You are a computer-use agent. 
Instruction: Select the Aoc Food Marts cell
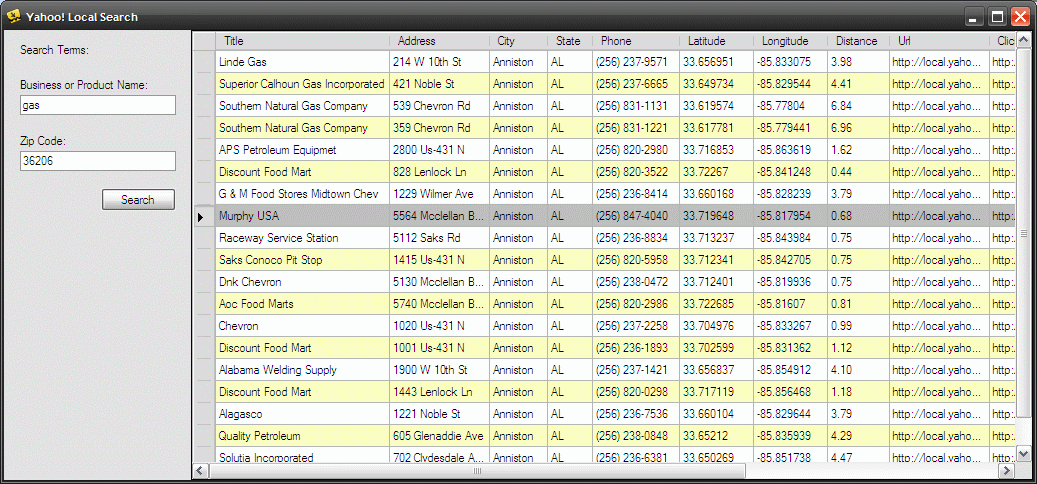tap(302, 304)
